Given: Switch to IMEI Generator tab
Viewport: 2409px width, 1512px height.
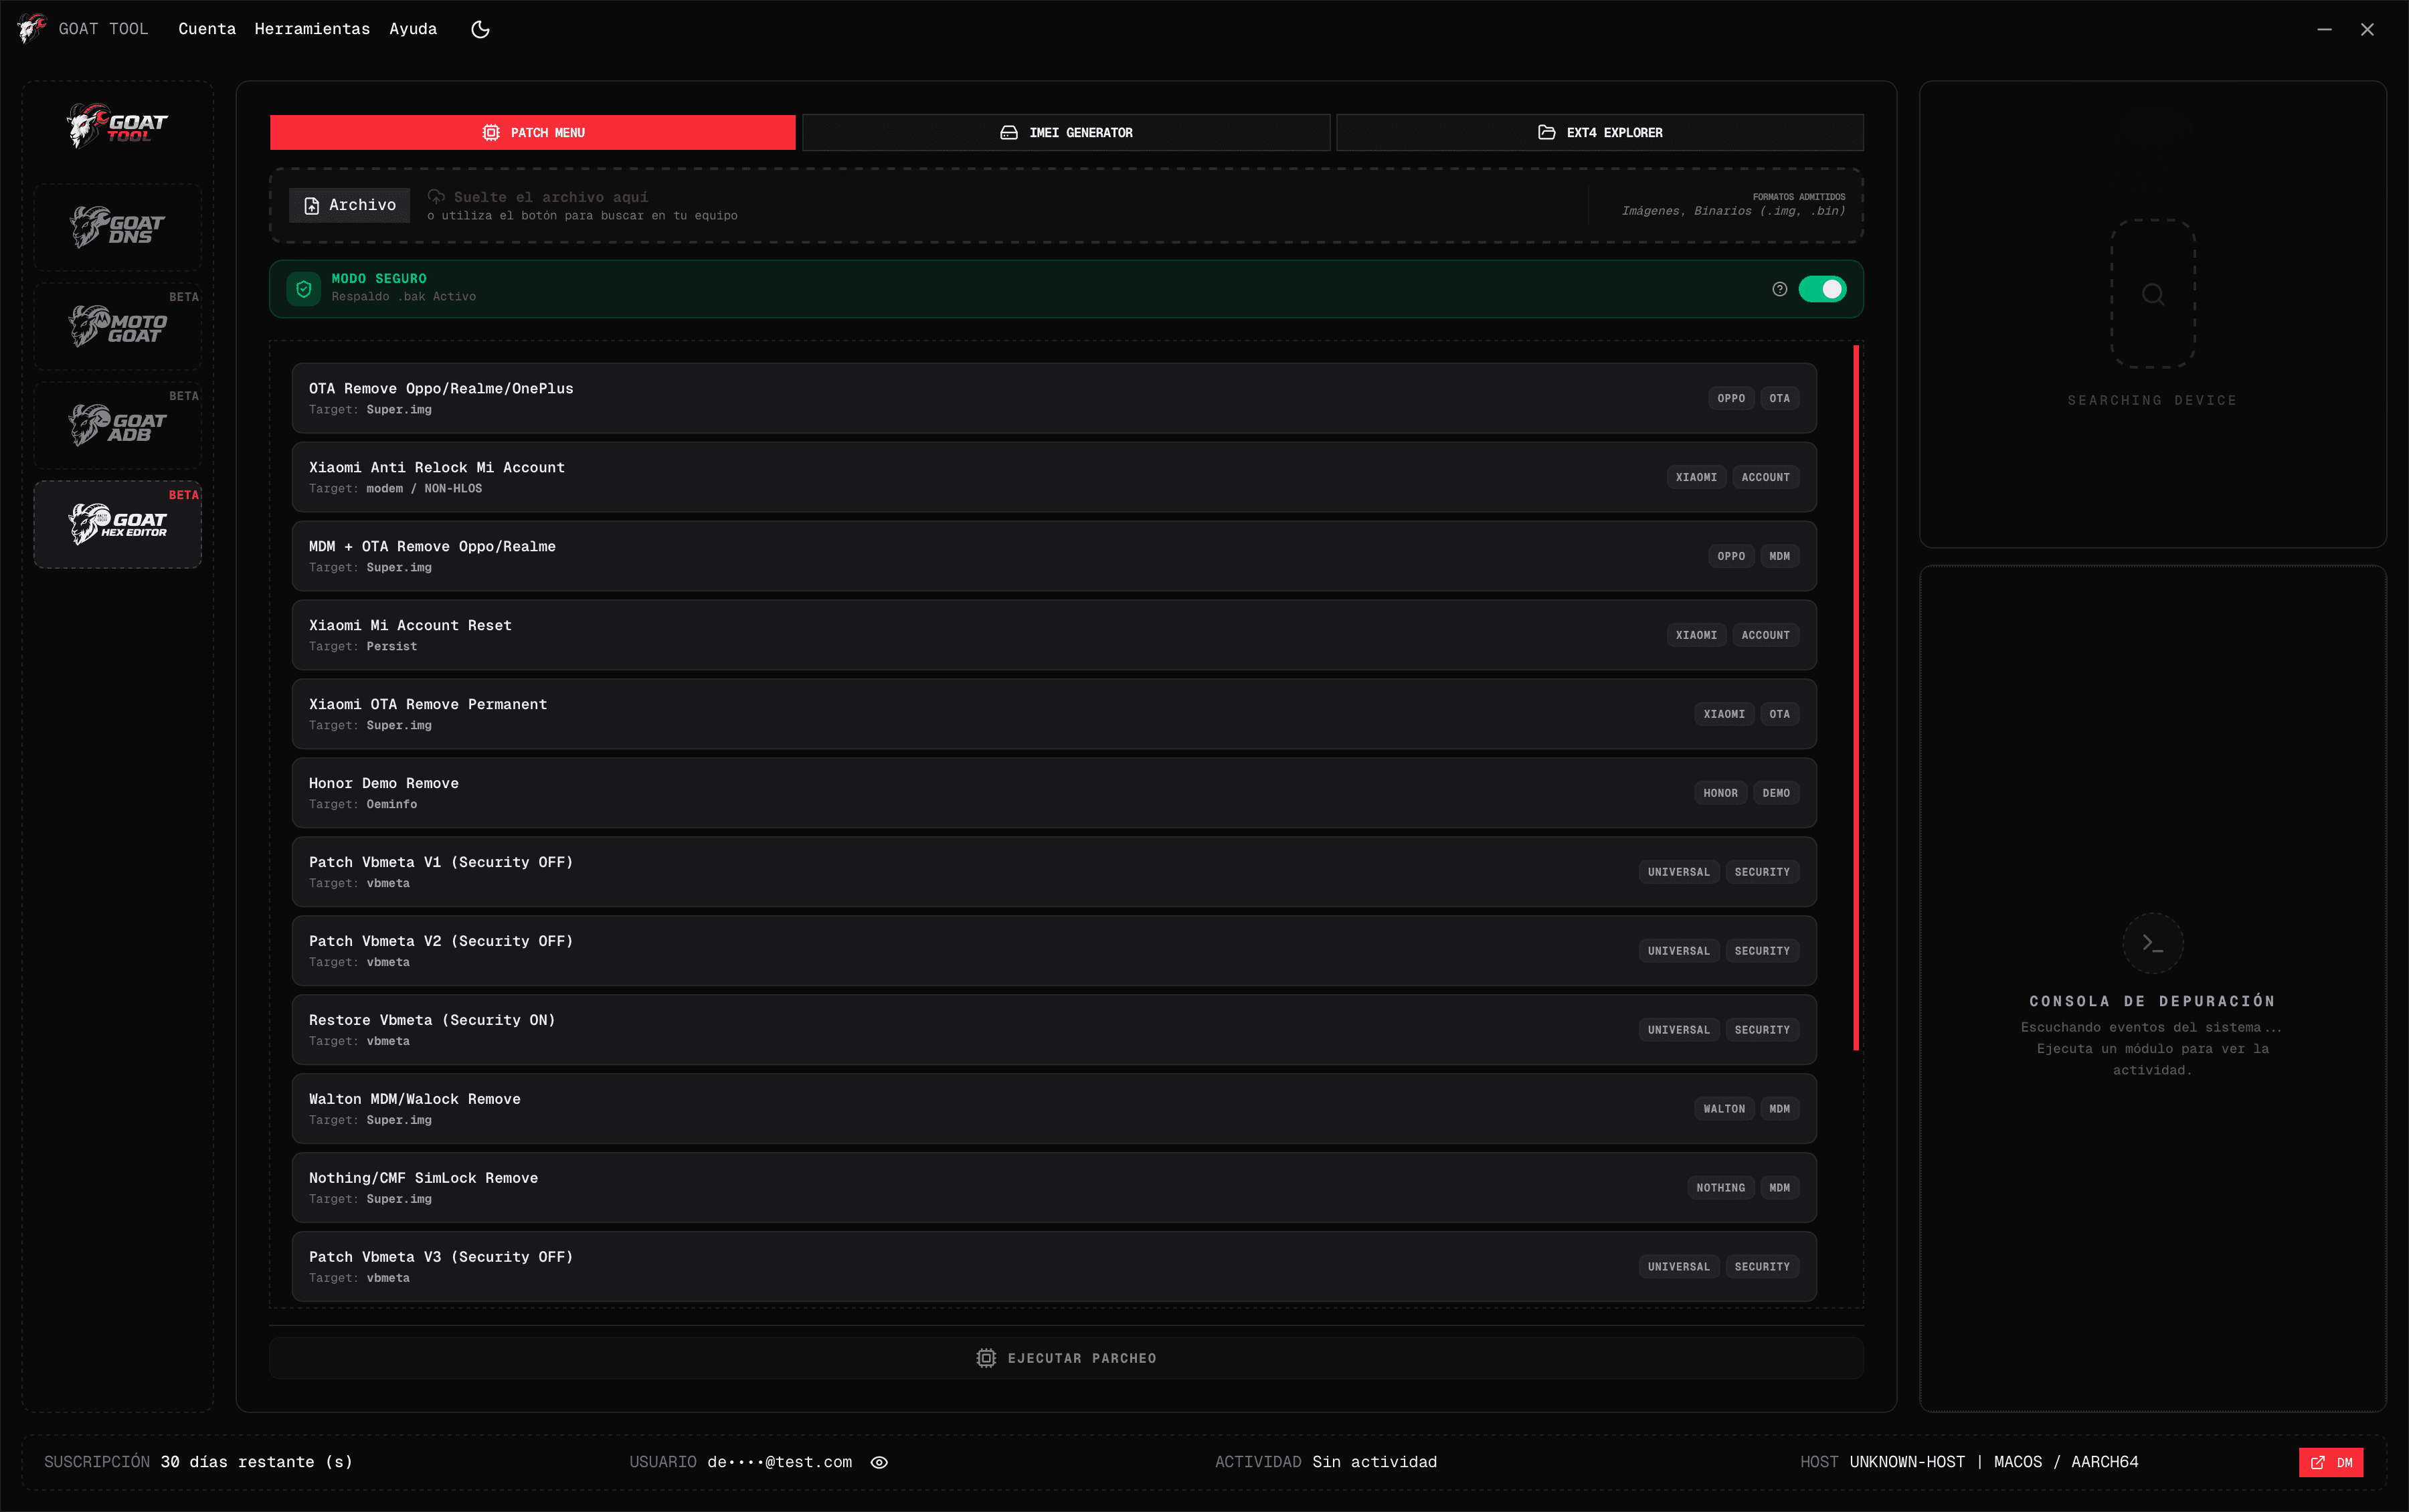Looking at the screenshot, I should 1066,132.
